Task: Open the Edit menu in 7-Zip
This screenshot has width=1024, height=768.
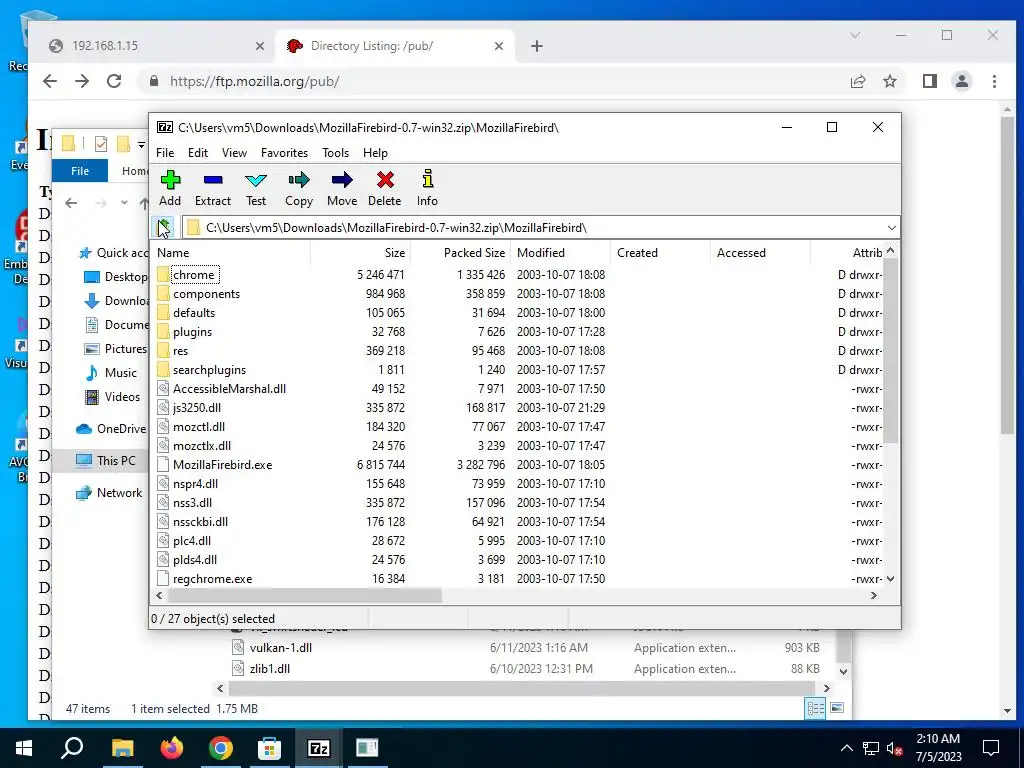Action: pyautogui.click(x=198, y=153)
